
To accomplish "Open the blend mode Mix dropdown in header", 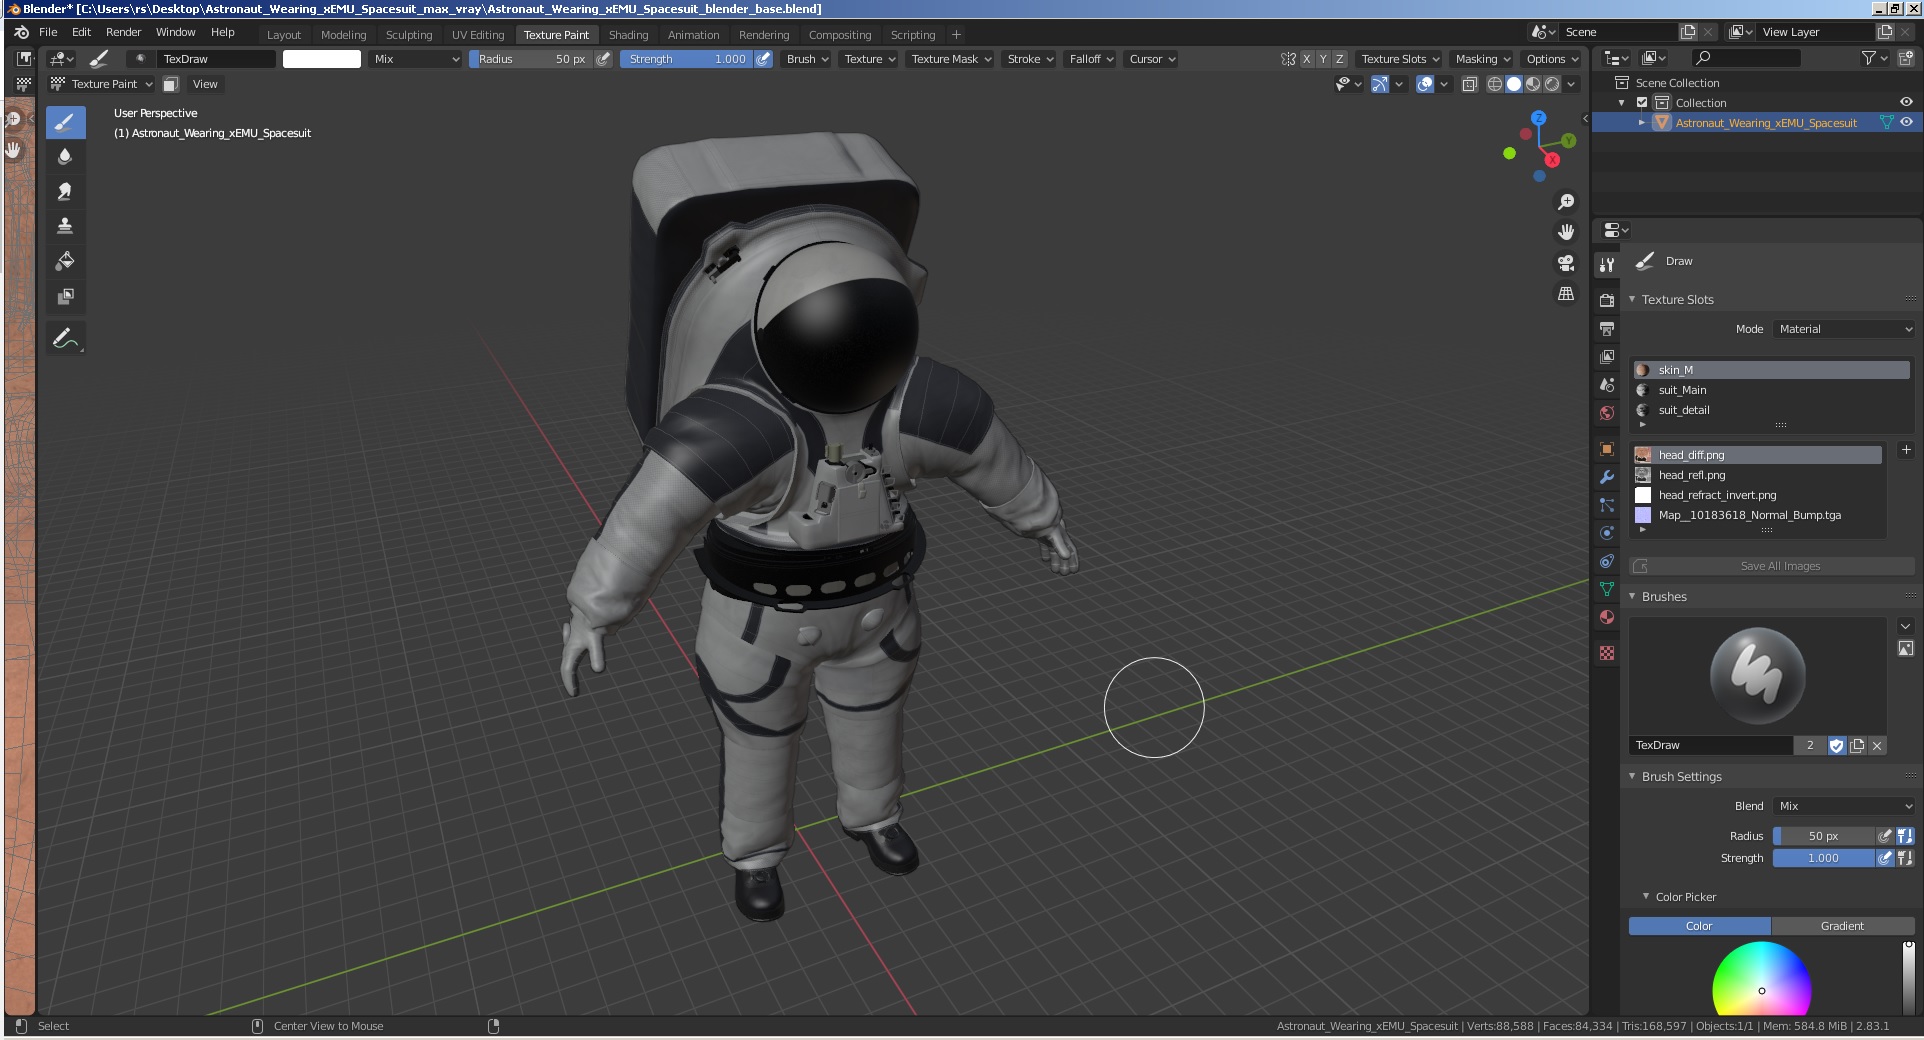I will 416,59.
